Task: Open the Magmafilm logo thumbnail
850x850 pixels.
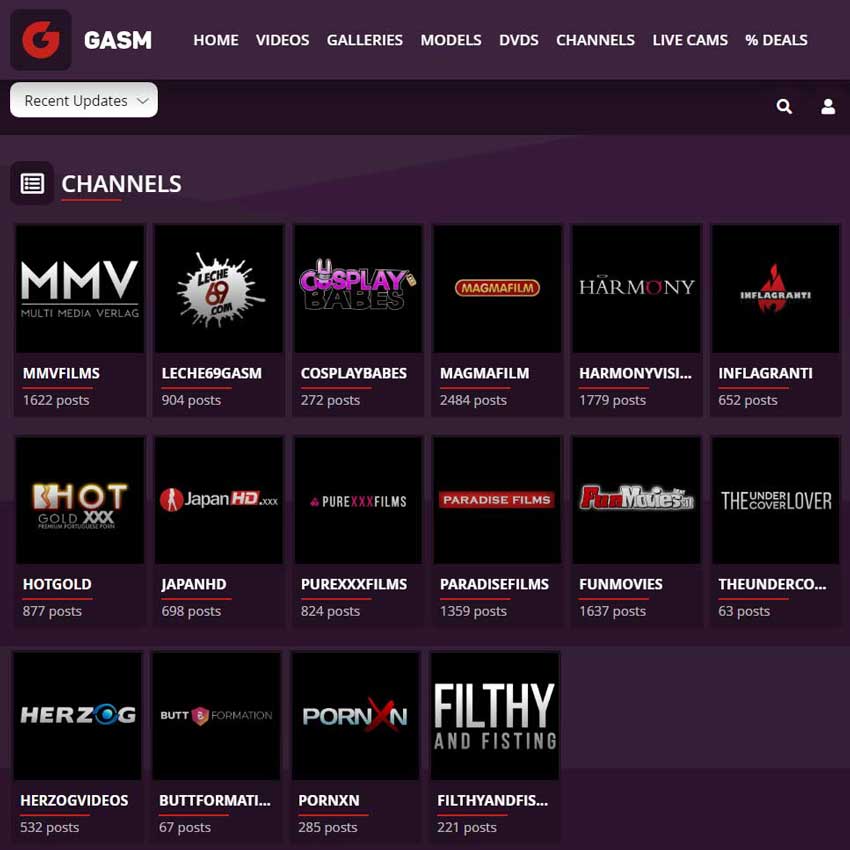Action: [x=497, y=289]
